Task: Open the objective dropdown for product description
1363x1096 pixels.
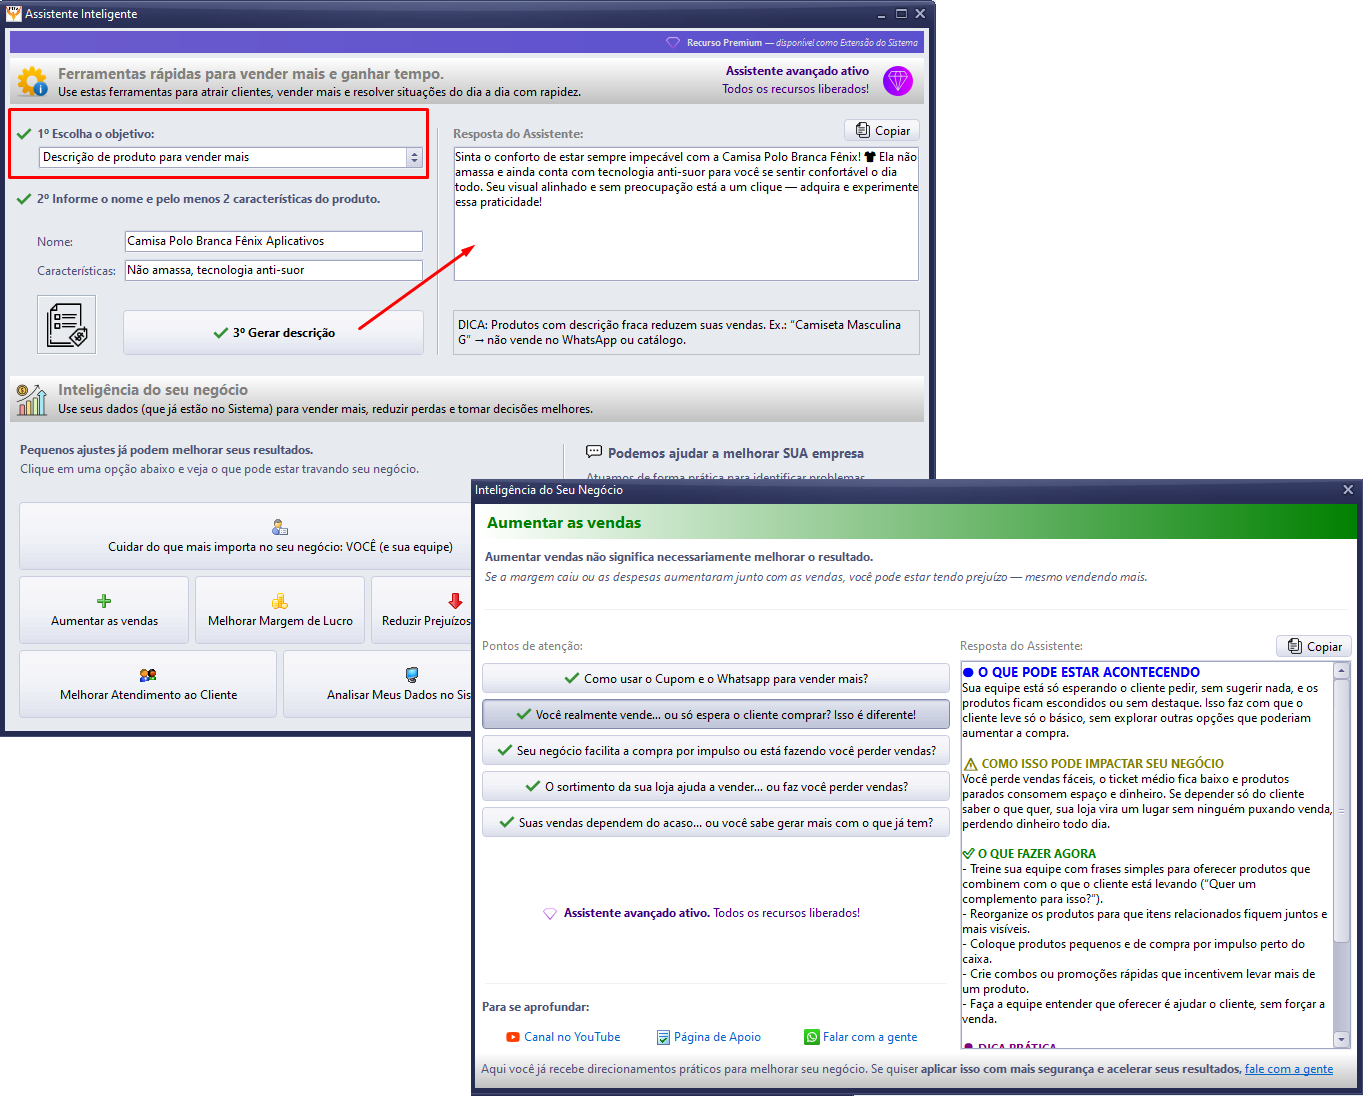Action: pyautogui.click(x=413, y=157)
